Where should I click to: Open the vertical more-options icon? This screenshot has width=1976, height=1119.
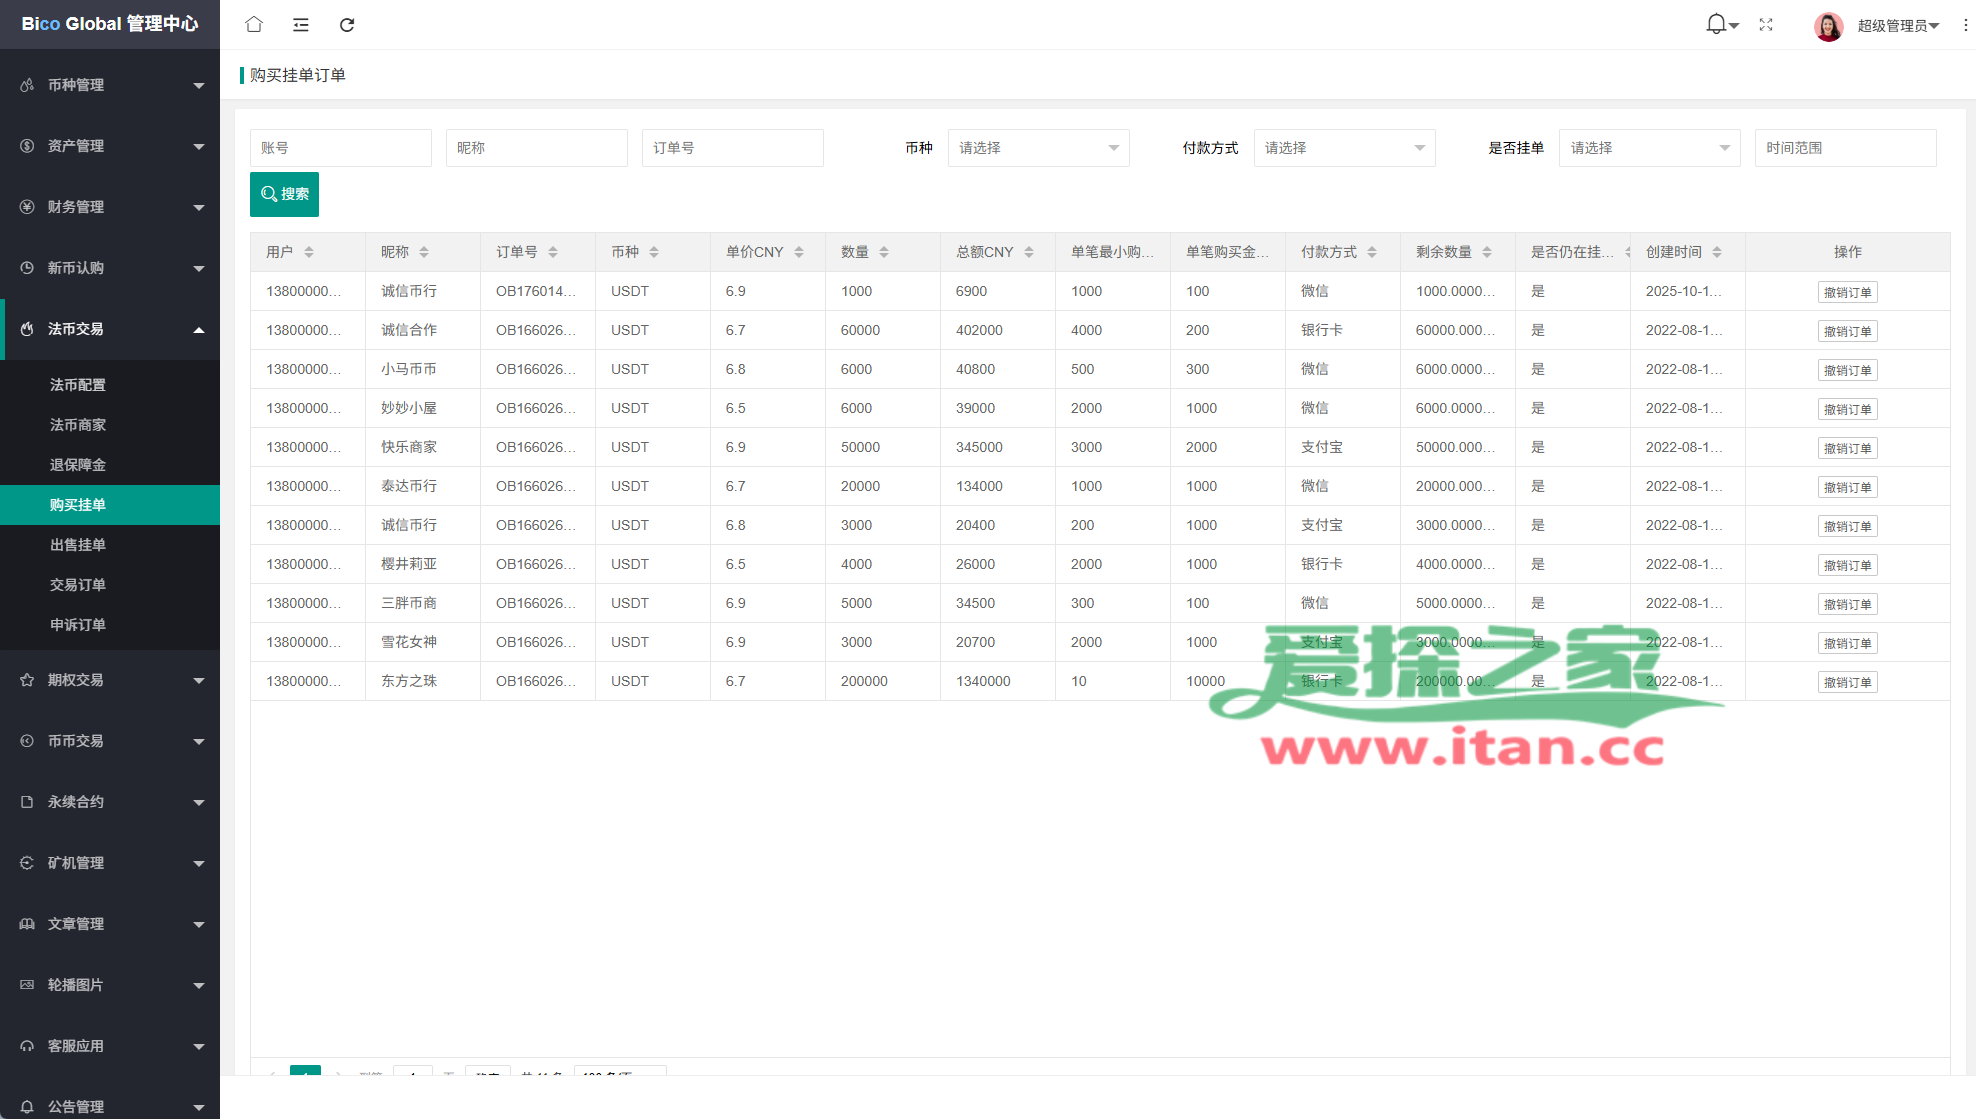click(1965, 25)
